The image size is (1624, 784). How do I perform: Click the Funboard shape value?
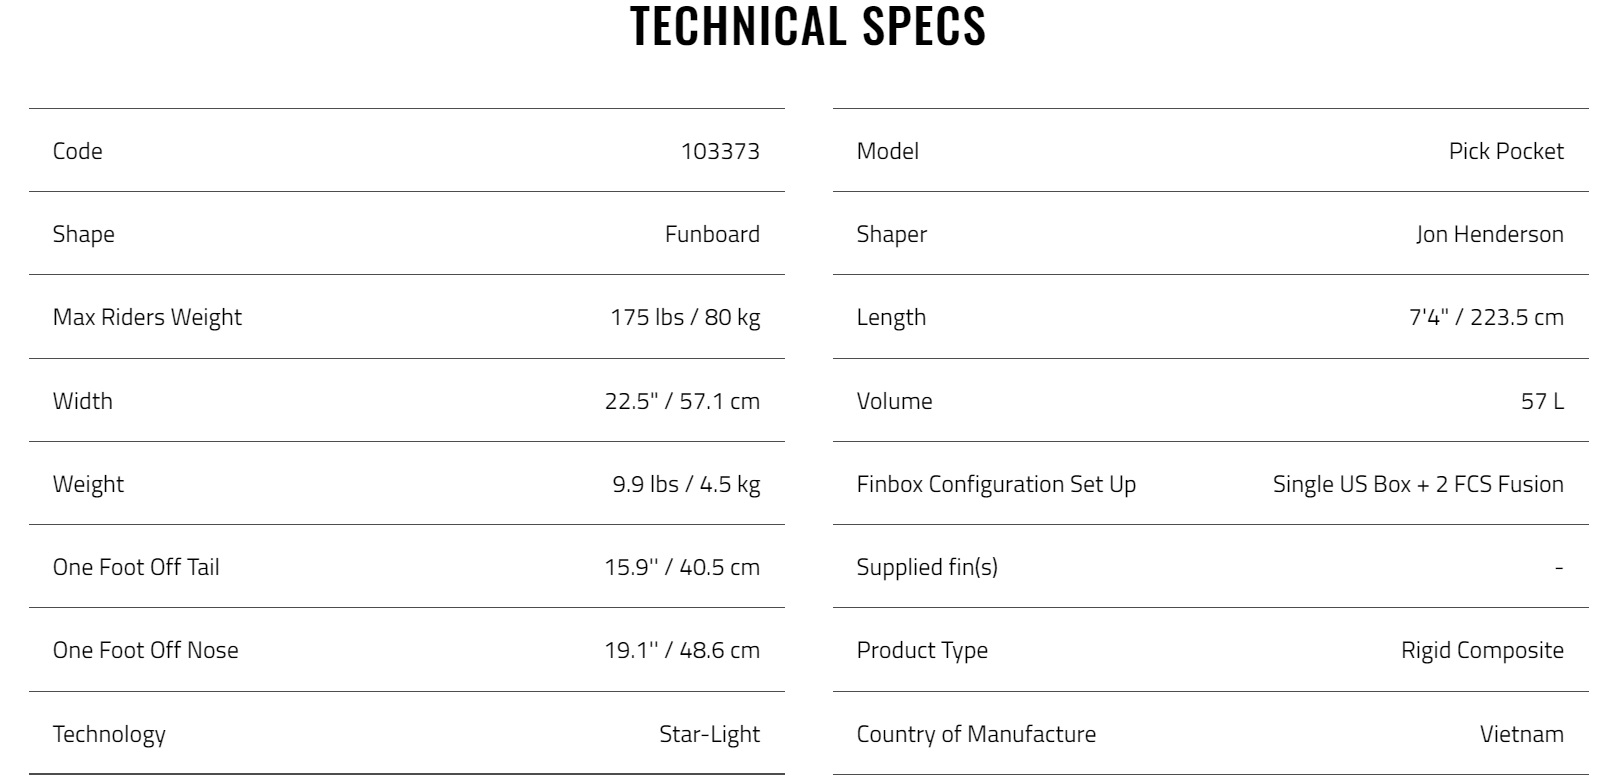tap(712, 234)
